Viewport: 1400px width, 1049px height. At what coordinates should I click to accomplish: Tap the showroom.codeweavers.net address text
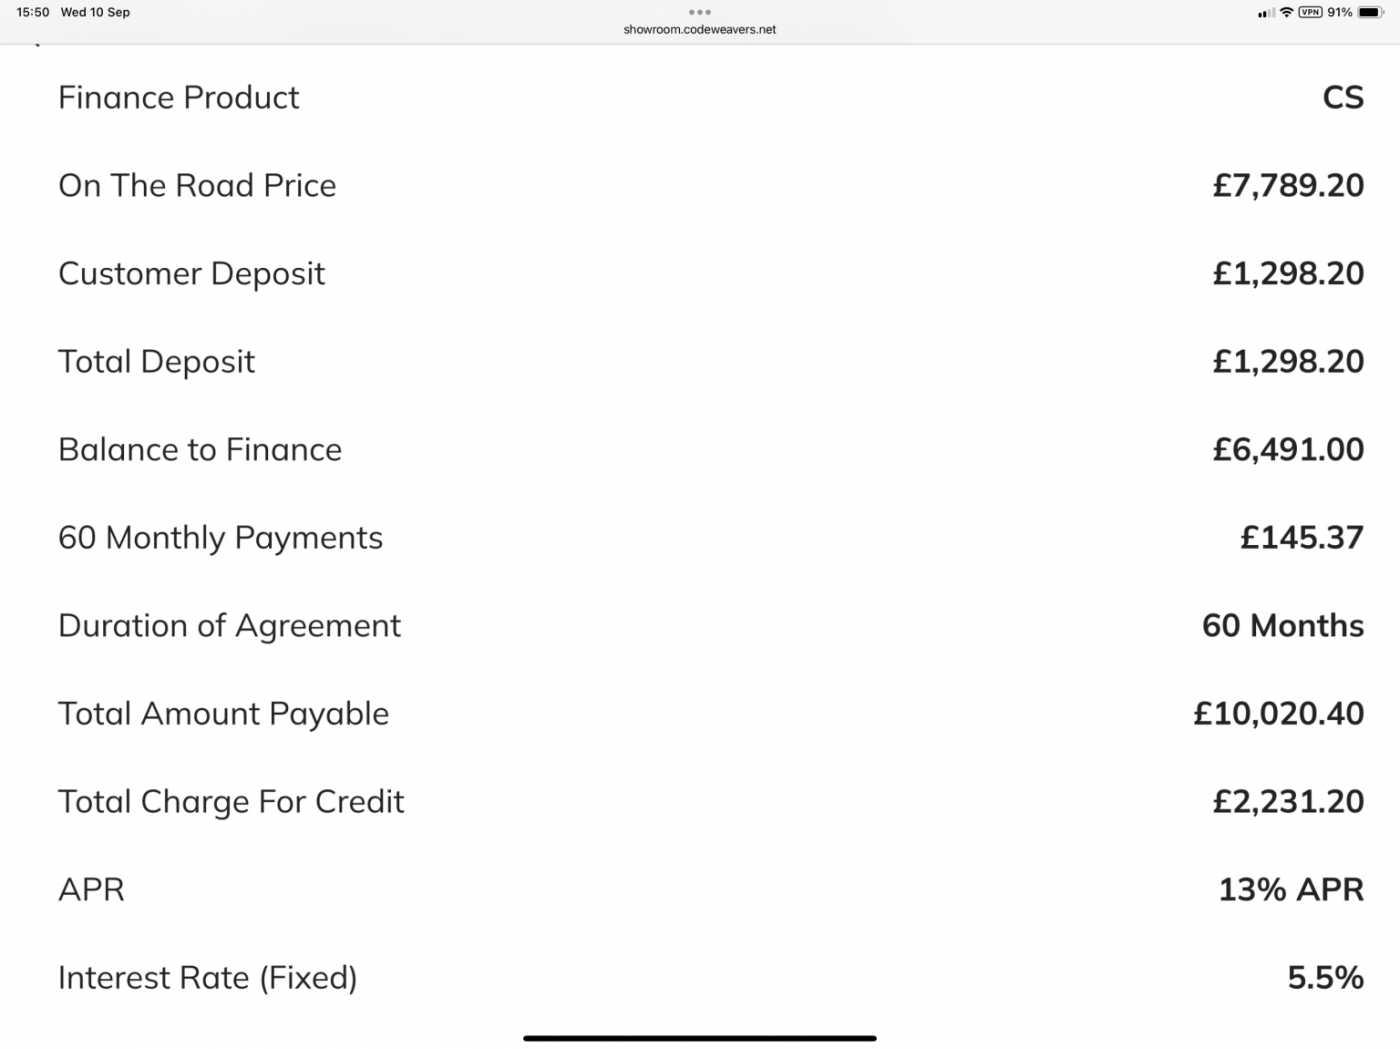click(700, 29)
